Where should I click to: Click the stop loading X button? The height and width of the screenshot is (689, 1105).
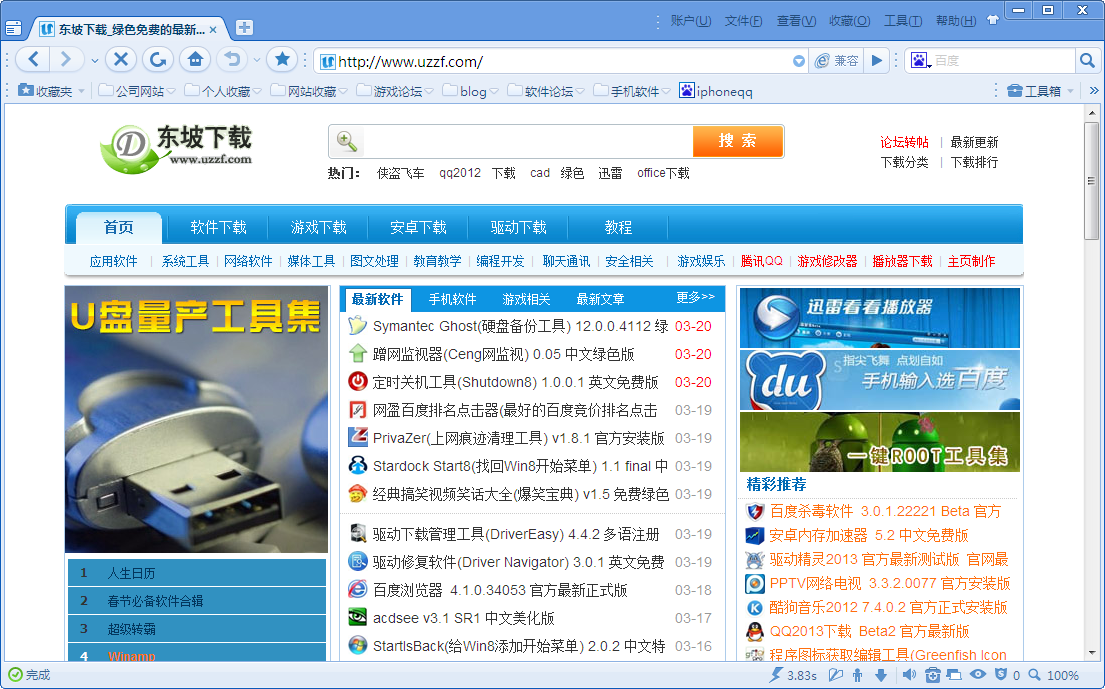coord(121,60)
